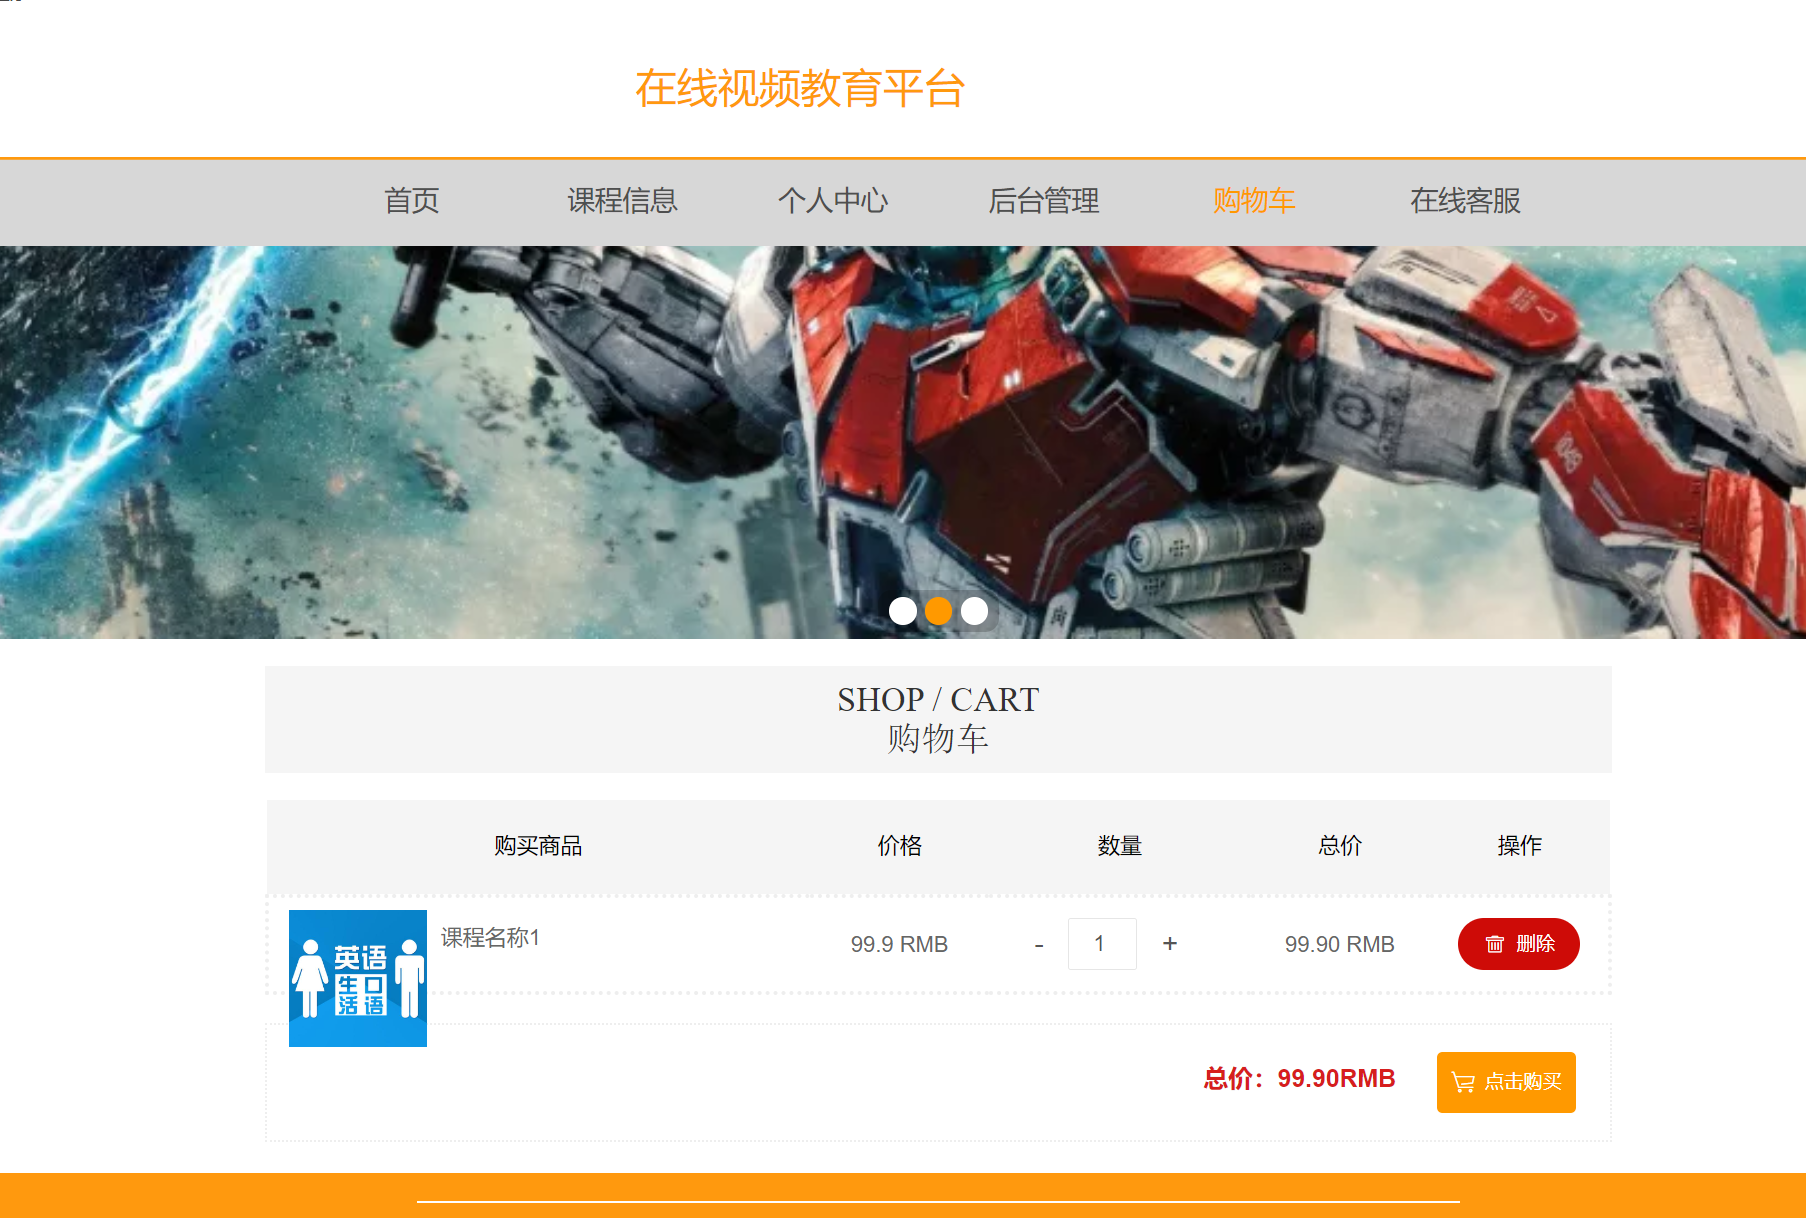Show the first carousel slide dot
This screenshot has height=1218, width=1806.
pos(903,611)
